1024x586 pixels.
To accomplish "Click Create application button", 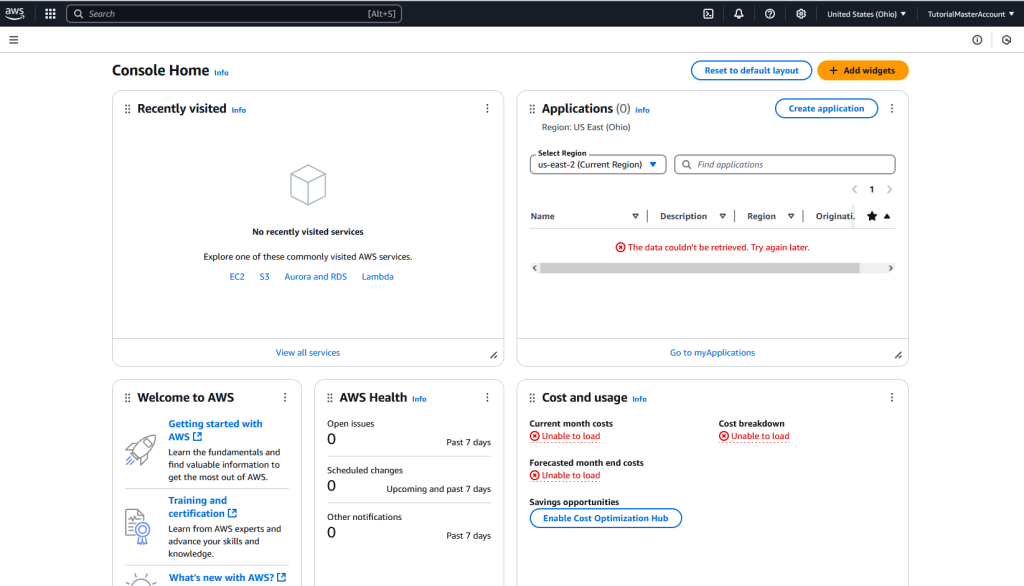I will pyautogui.click(x=826, y=108).
